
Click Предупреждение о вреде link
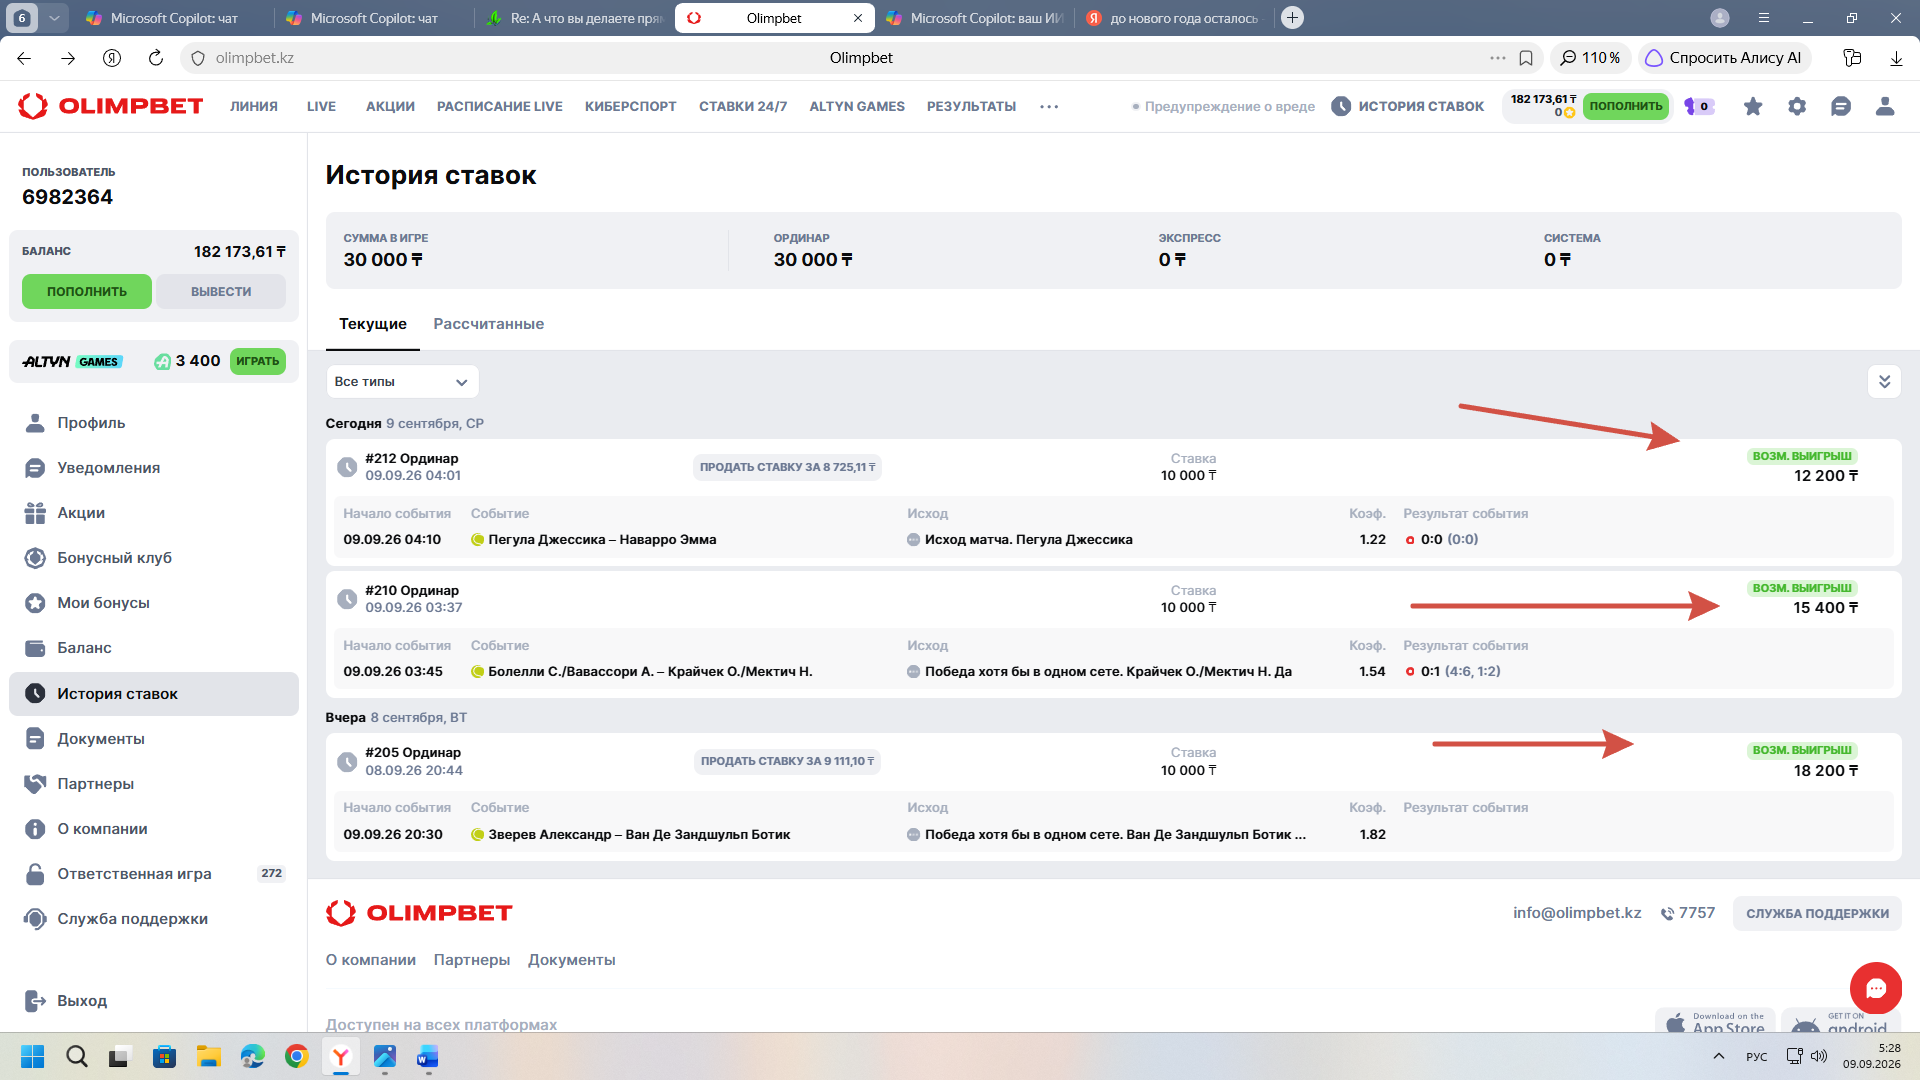coord(1223,106)
